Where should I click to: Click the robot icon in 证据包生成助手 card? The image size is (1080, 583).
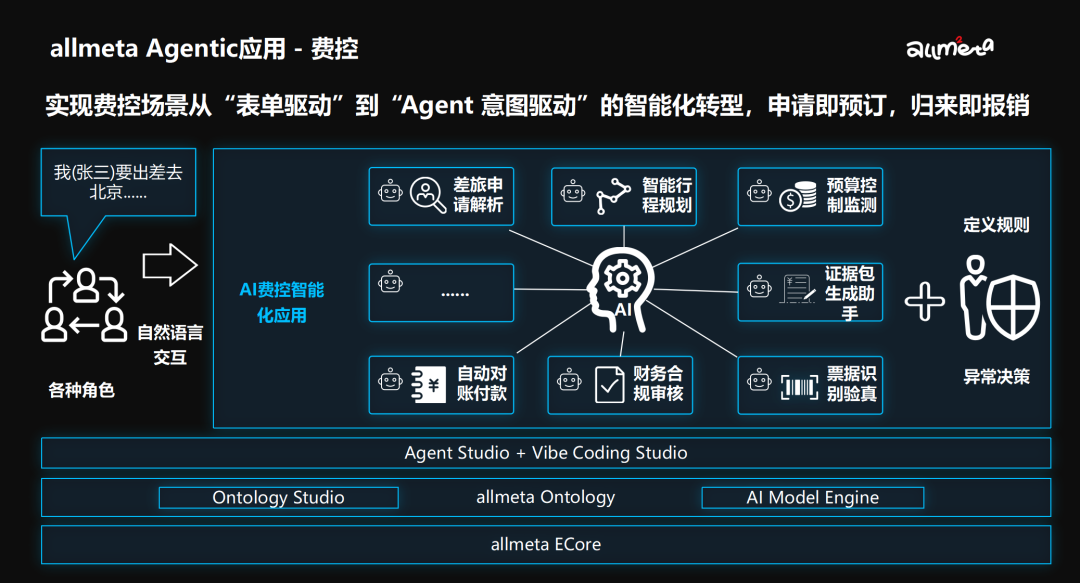click(x=759, y=286)
